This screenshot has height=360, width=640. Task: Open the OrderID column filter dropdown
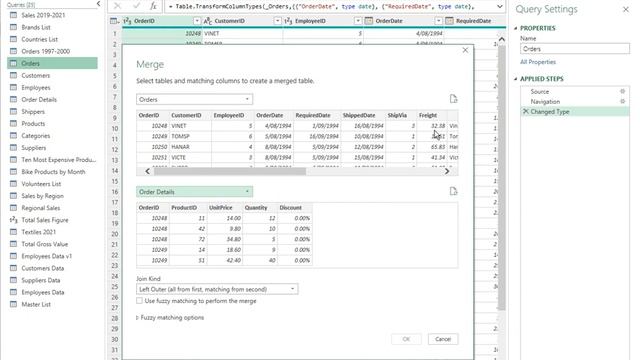pos(197,21)
